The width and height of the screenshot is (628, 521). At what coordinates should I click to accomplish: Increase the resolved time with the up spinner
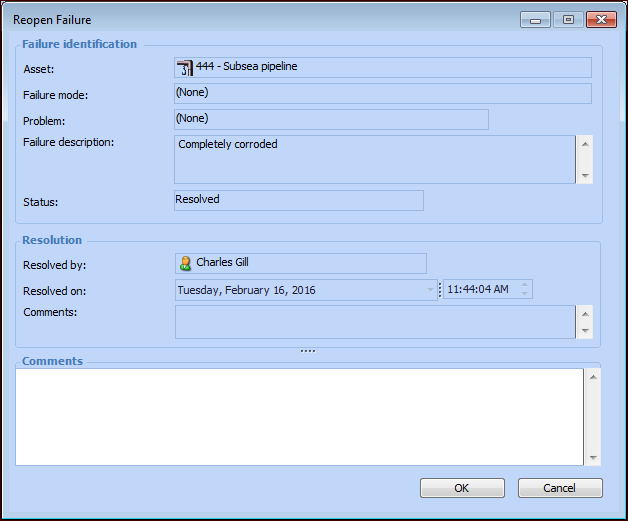click(x=524, y=285)
